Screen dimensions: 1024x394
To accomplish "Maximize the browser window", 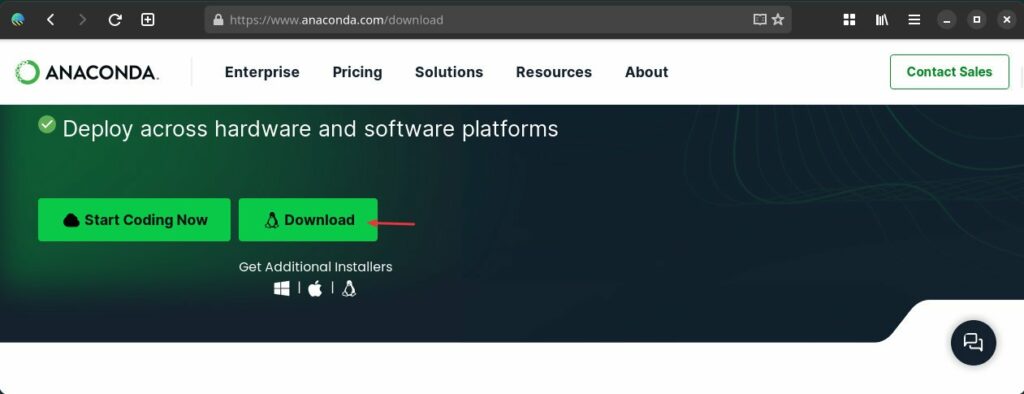I will pos(976,20).
